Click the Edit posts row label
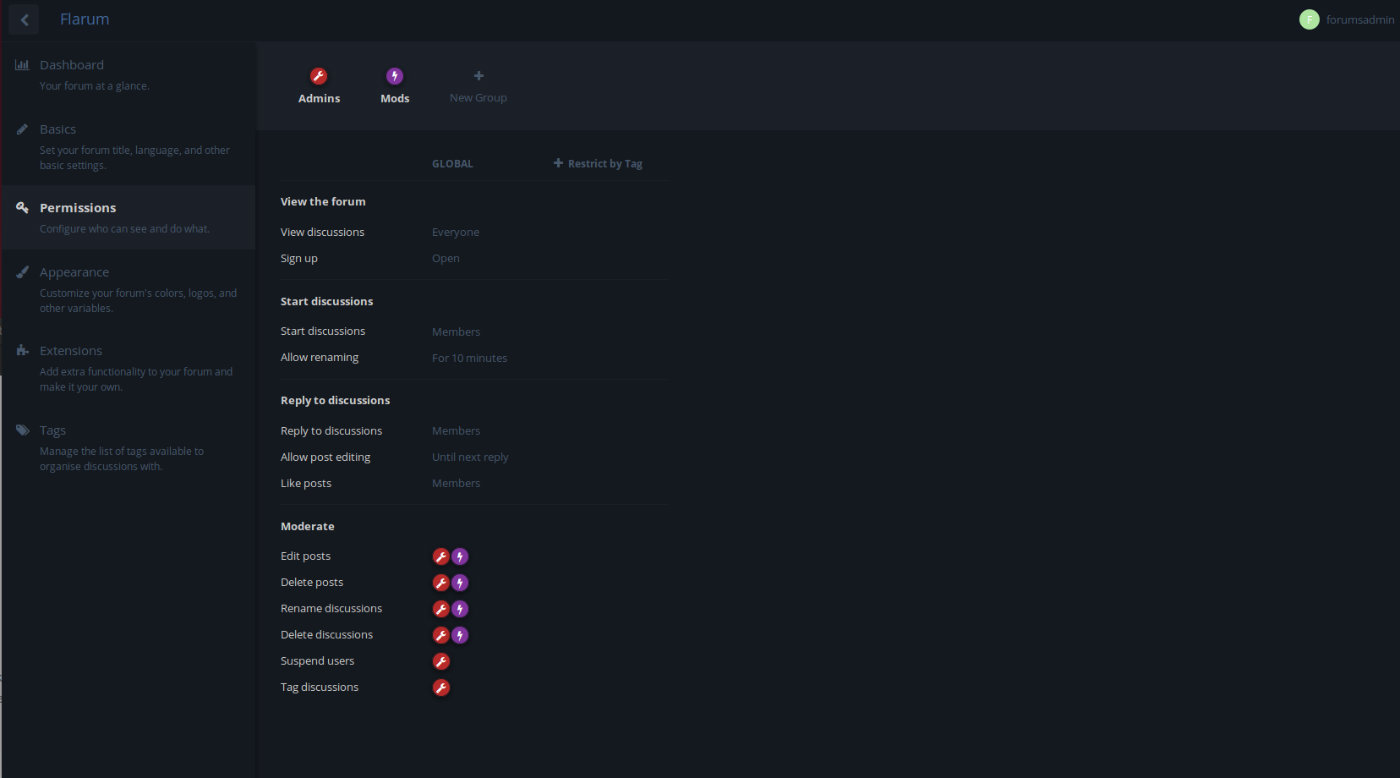This screenshot has width=1400, height=778. 305,556
